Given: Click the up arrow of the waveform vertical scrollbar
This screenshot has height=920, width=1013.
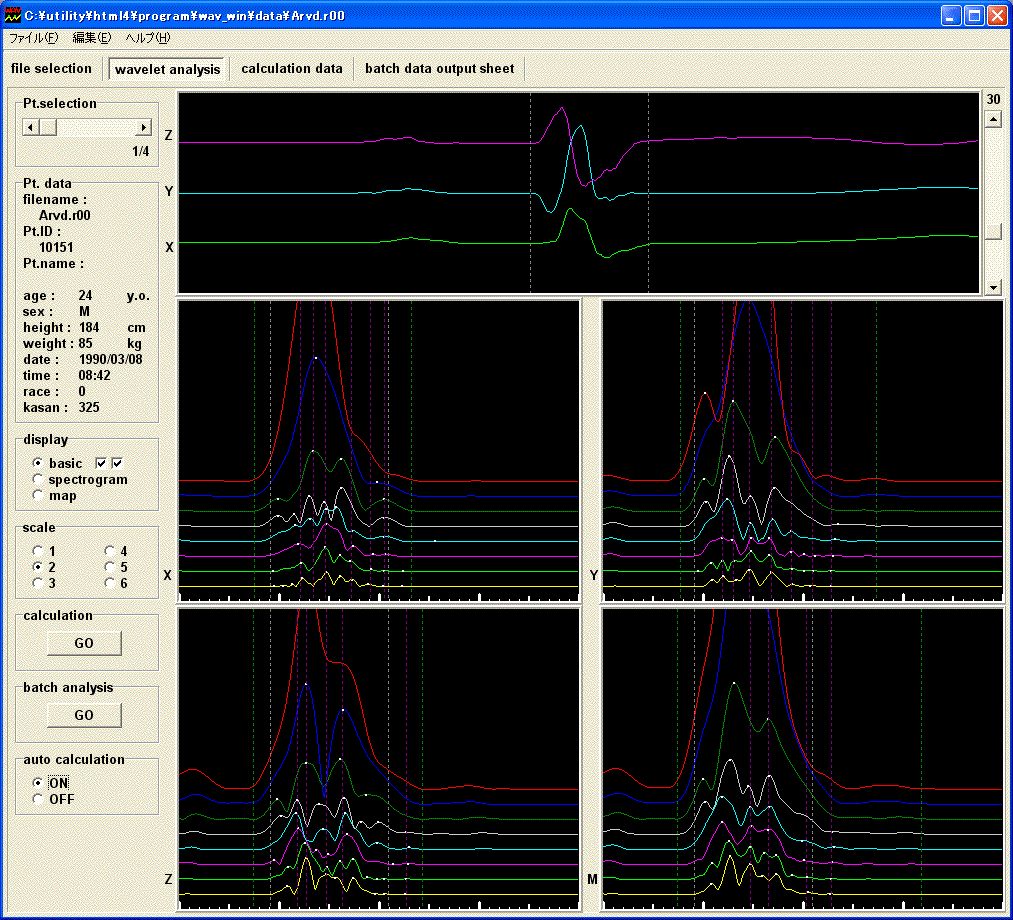Looking at the screenshot, I should coord(993,120).
